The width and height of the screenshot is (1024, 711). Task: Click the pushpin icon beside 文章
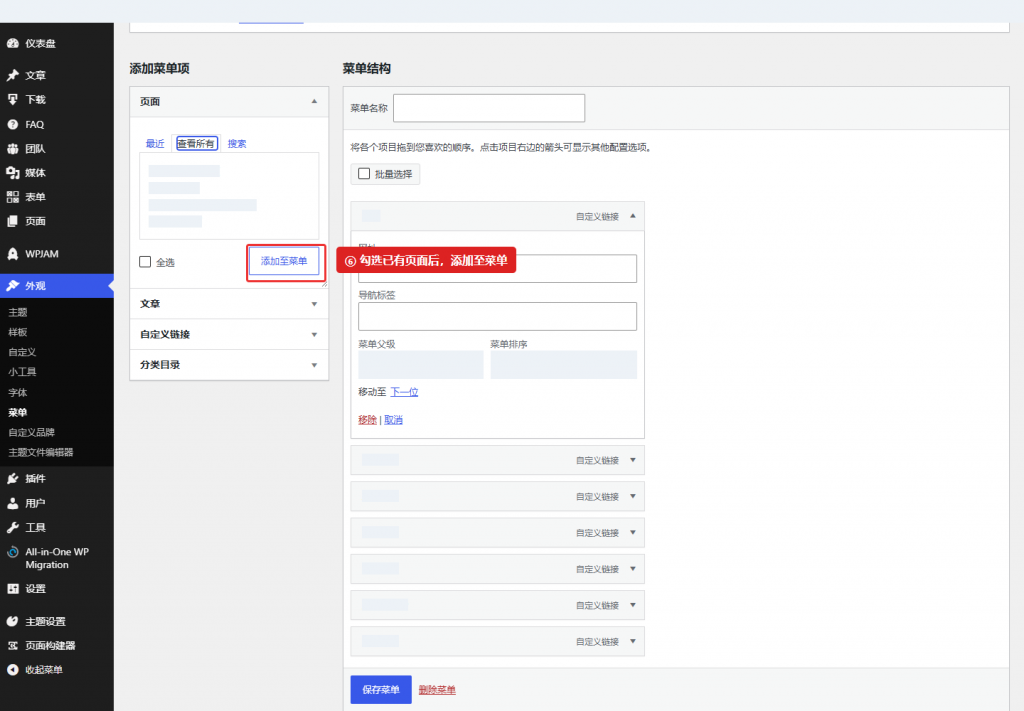pos(12,75)
